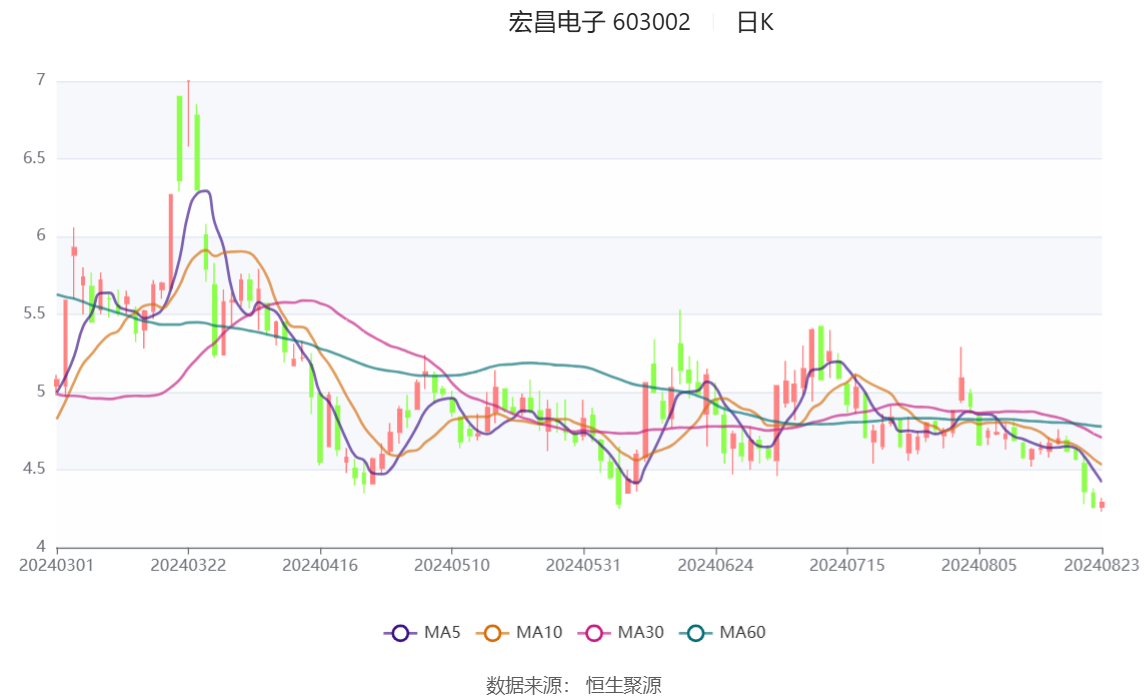
Task: Click the 20240823 date axis label
Action: pos(1101,565)
